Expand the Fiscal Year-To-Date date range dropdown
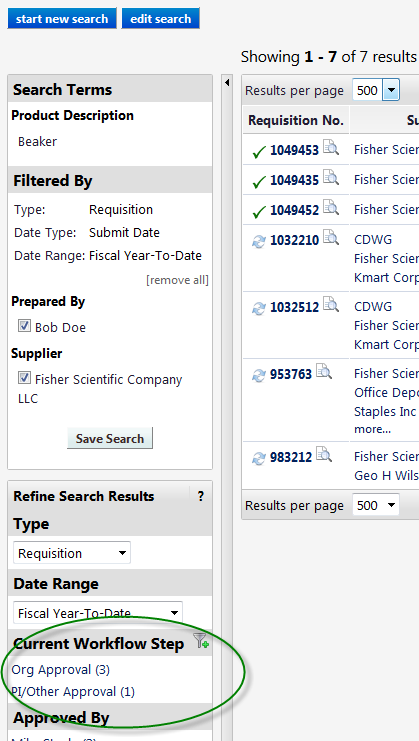Image resolution: width=419 pixels, height=741 pixels. click(98, 613)
